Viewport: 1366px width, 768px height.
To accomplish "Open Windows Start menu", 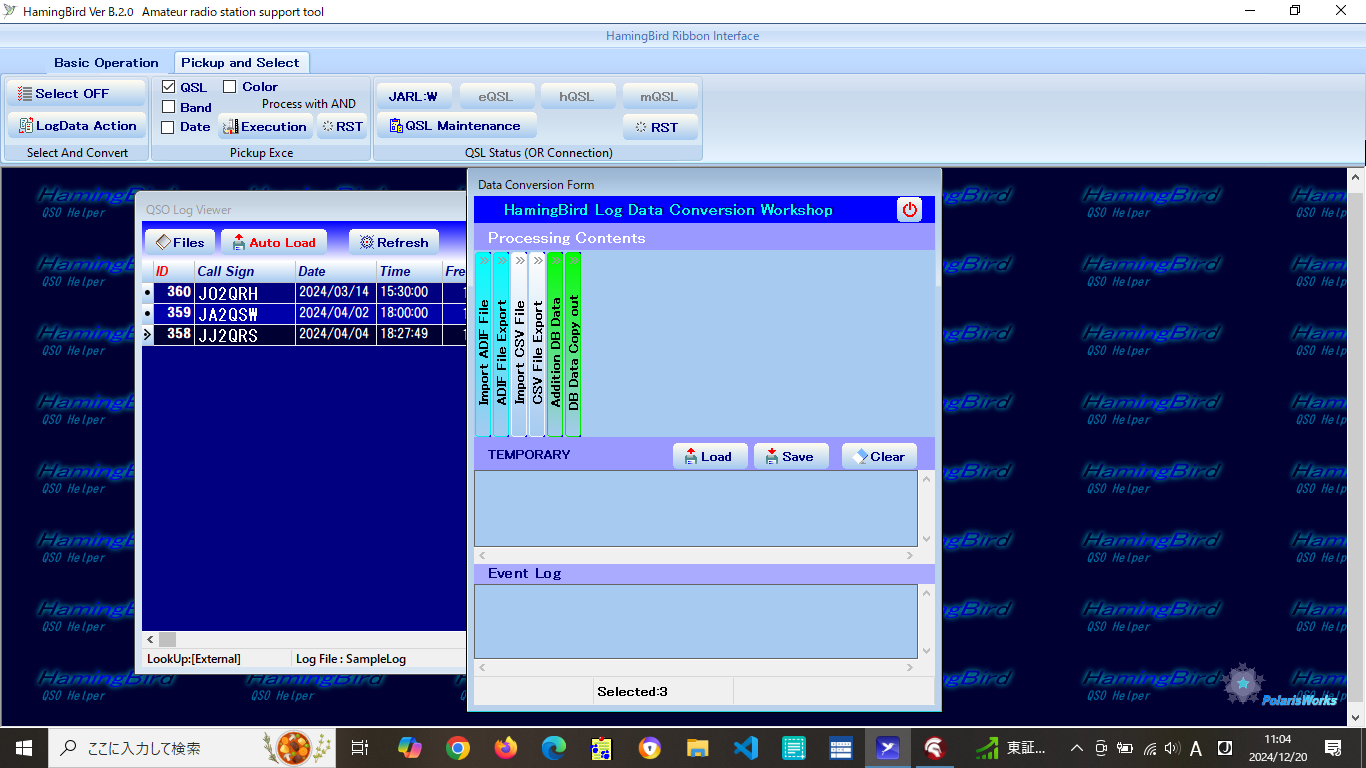I will coord(24,747).
